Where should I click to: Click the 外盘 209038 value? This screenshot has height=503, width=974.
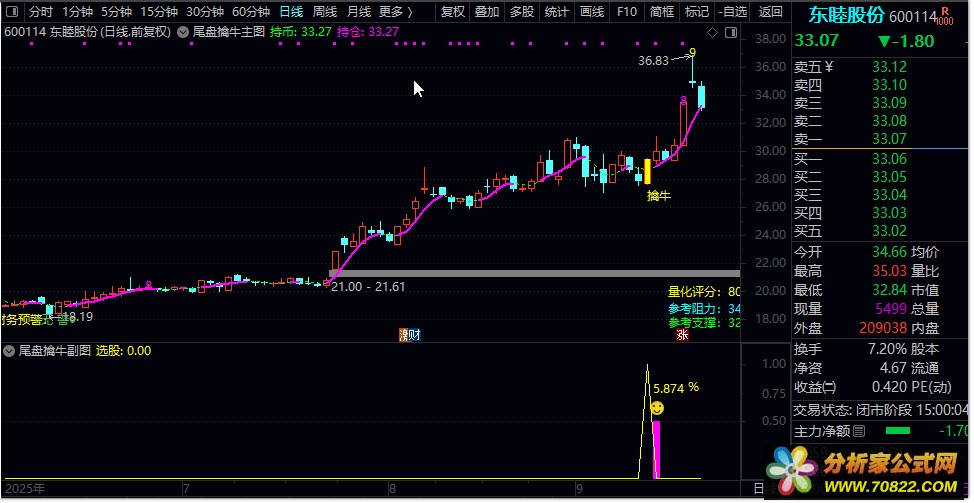(883, 328)
